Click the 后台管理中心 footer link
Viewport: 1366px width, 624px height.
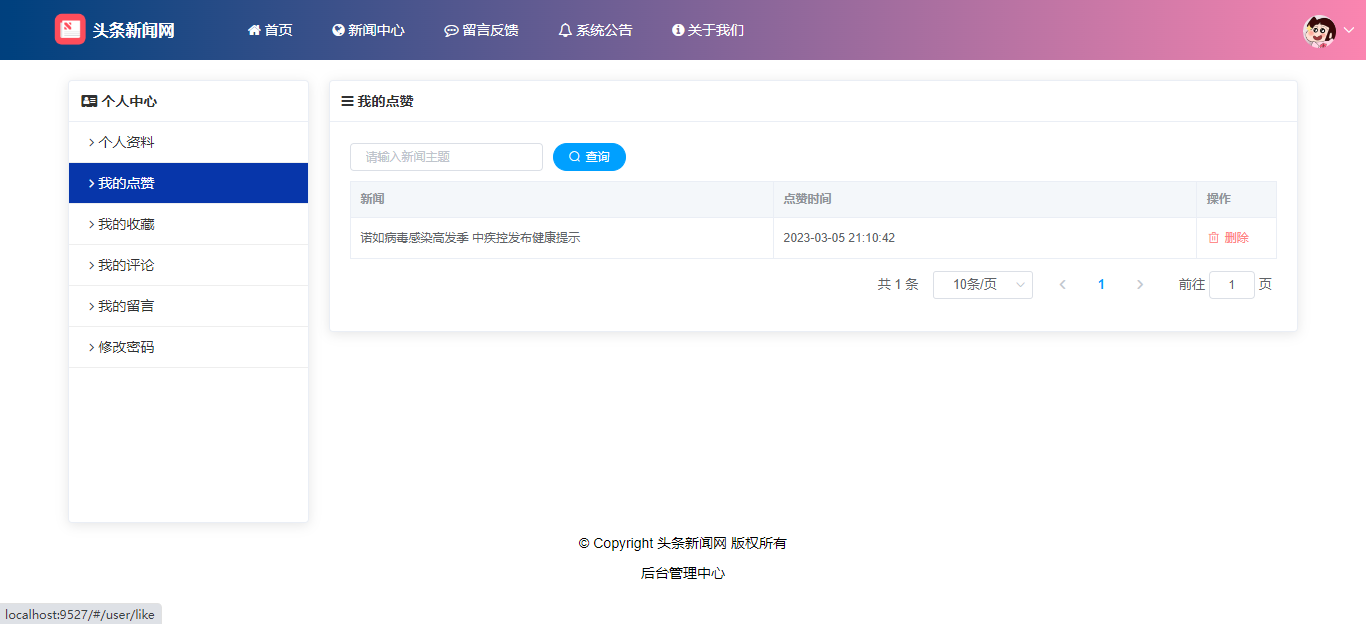[x=683, y=573]
